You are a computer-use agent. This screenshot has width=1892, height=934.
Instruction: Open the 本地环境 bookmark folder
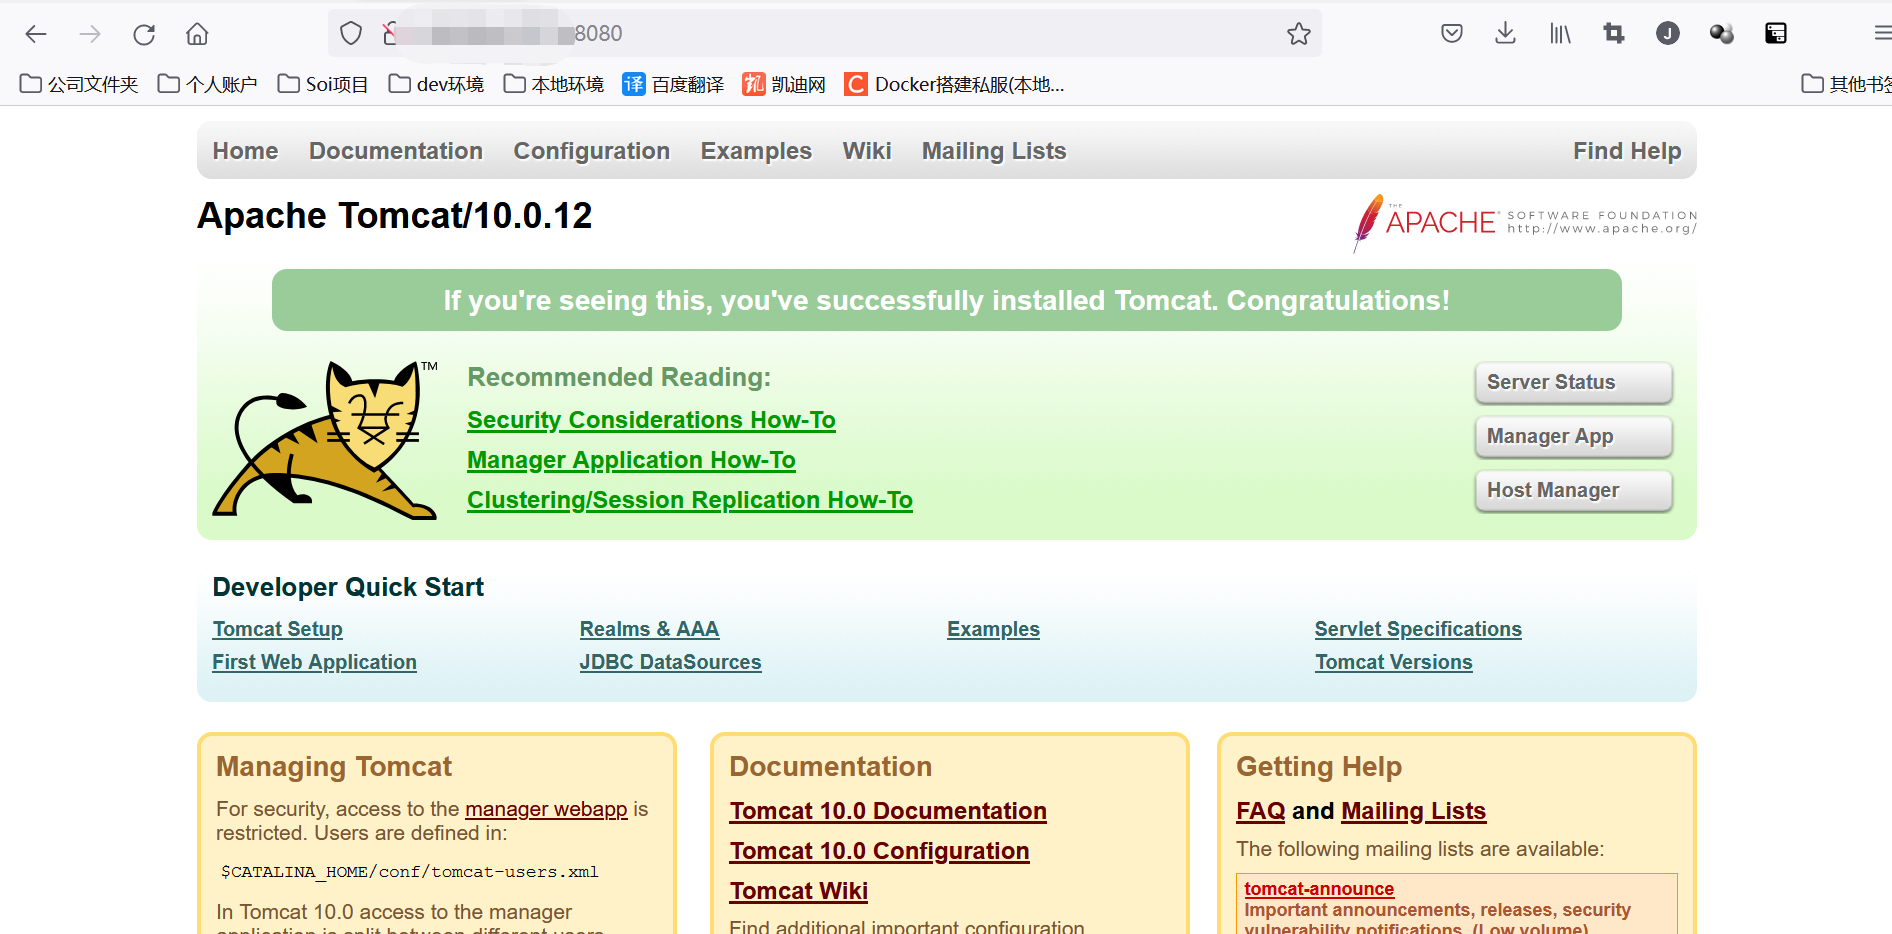(x=554, y=84)
